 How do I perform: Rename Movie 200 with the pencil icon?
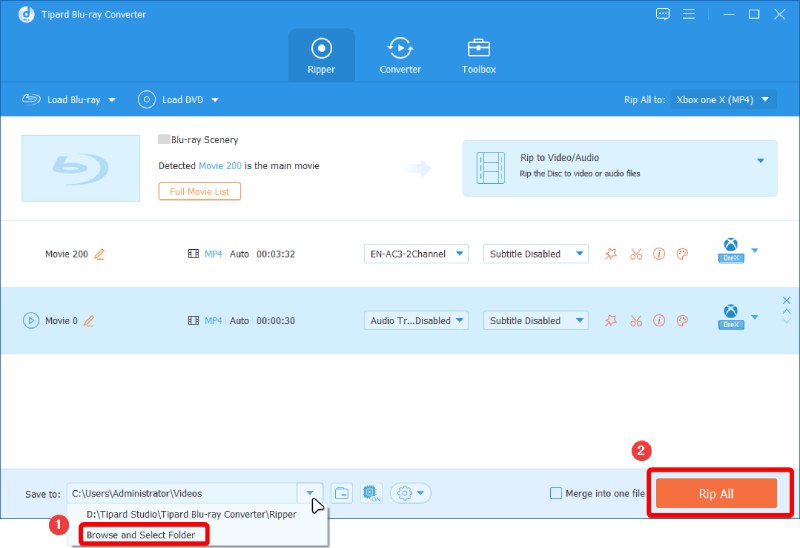[x=99, y=254]
